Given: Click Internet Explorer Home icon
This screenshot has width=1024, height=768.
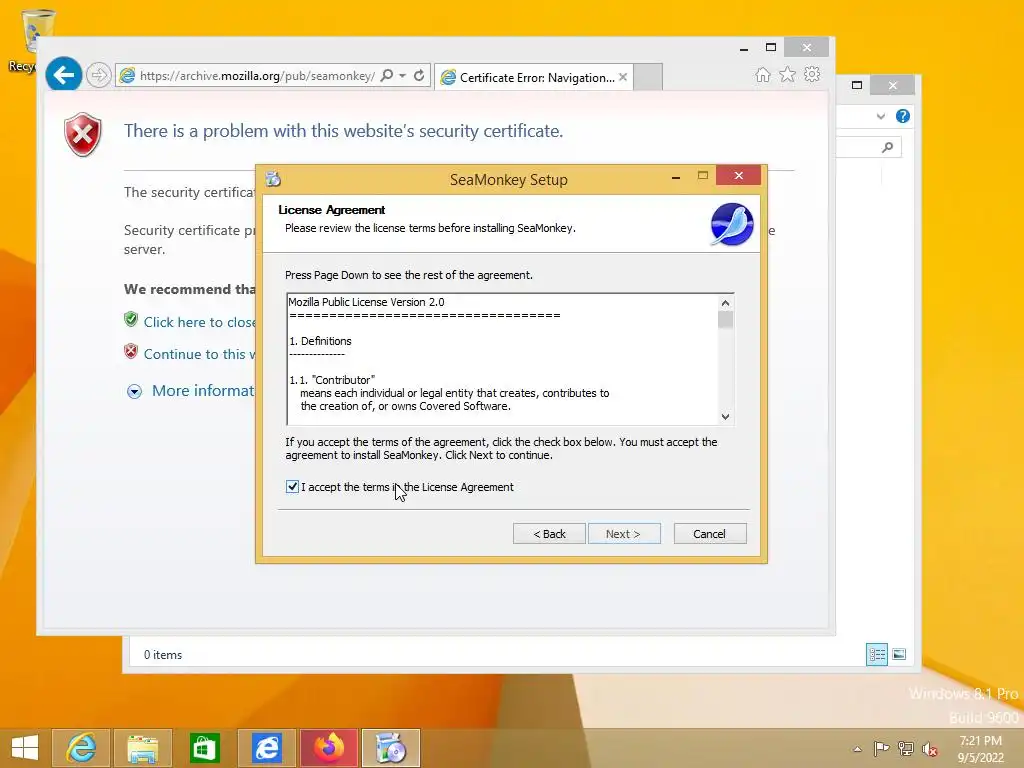Looking at the screenshot, I should (762, 74).
